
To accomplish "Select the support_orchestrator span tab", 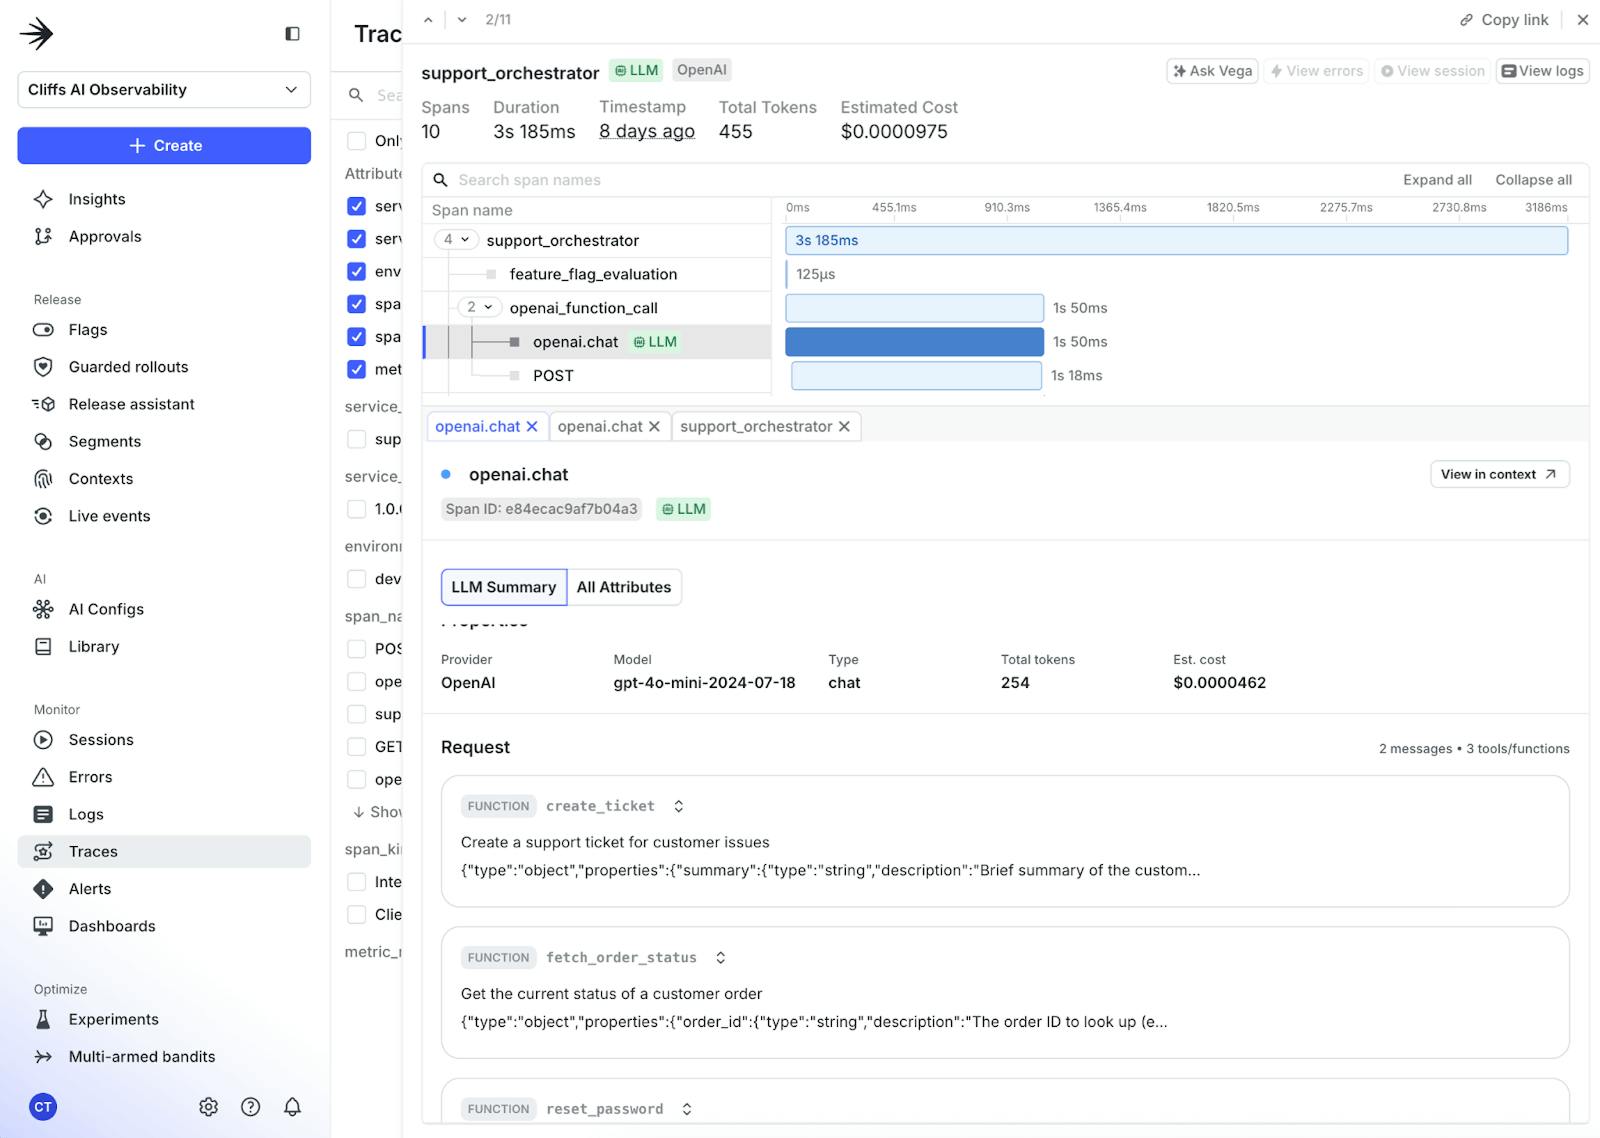I will [x=756, y=427].
